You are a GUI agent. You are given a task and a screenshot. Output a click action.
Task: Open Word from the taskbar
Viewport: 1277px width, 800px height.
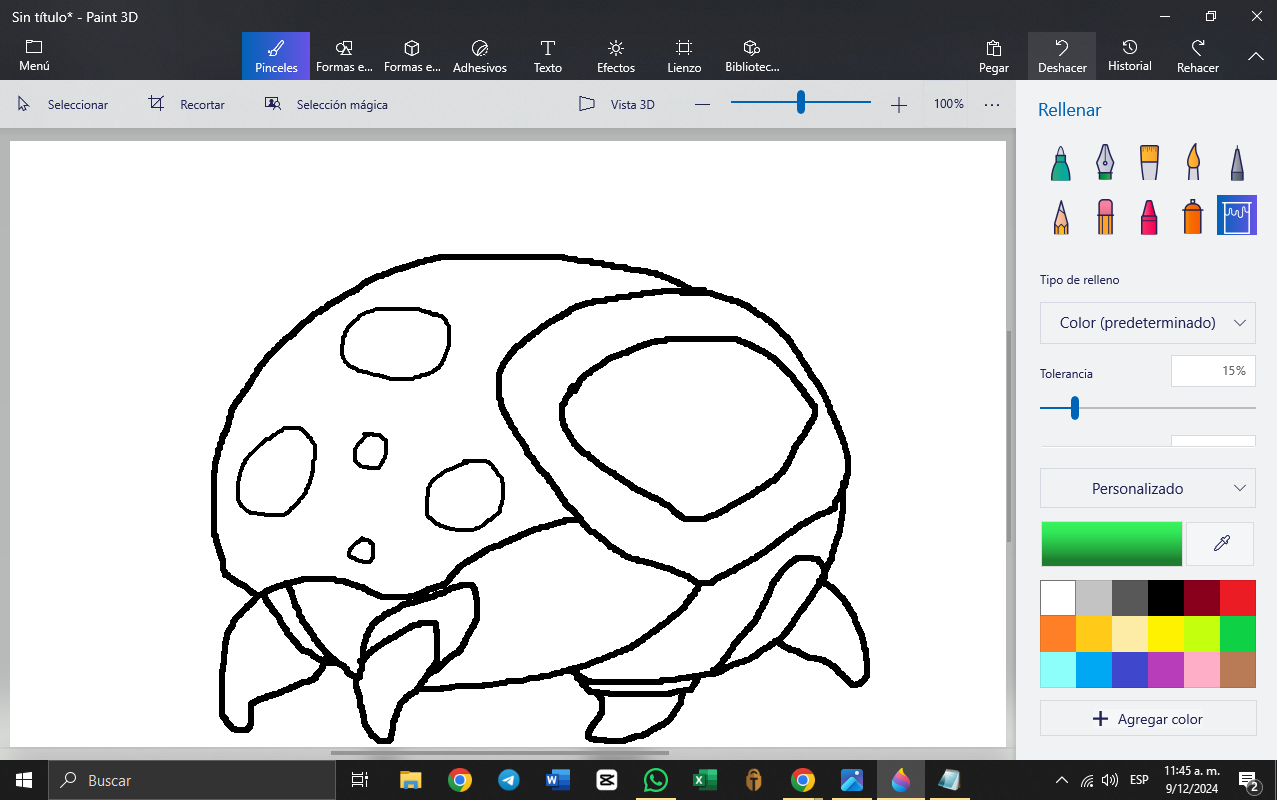click(x=557, y=780)
